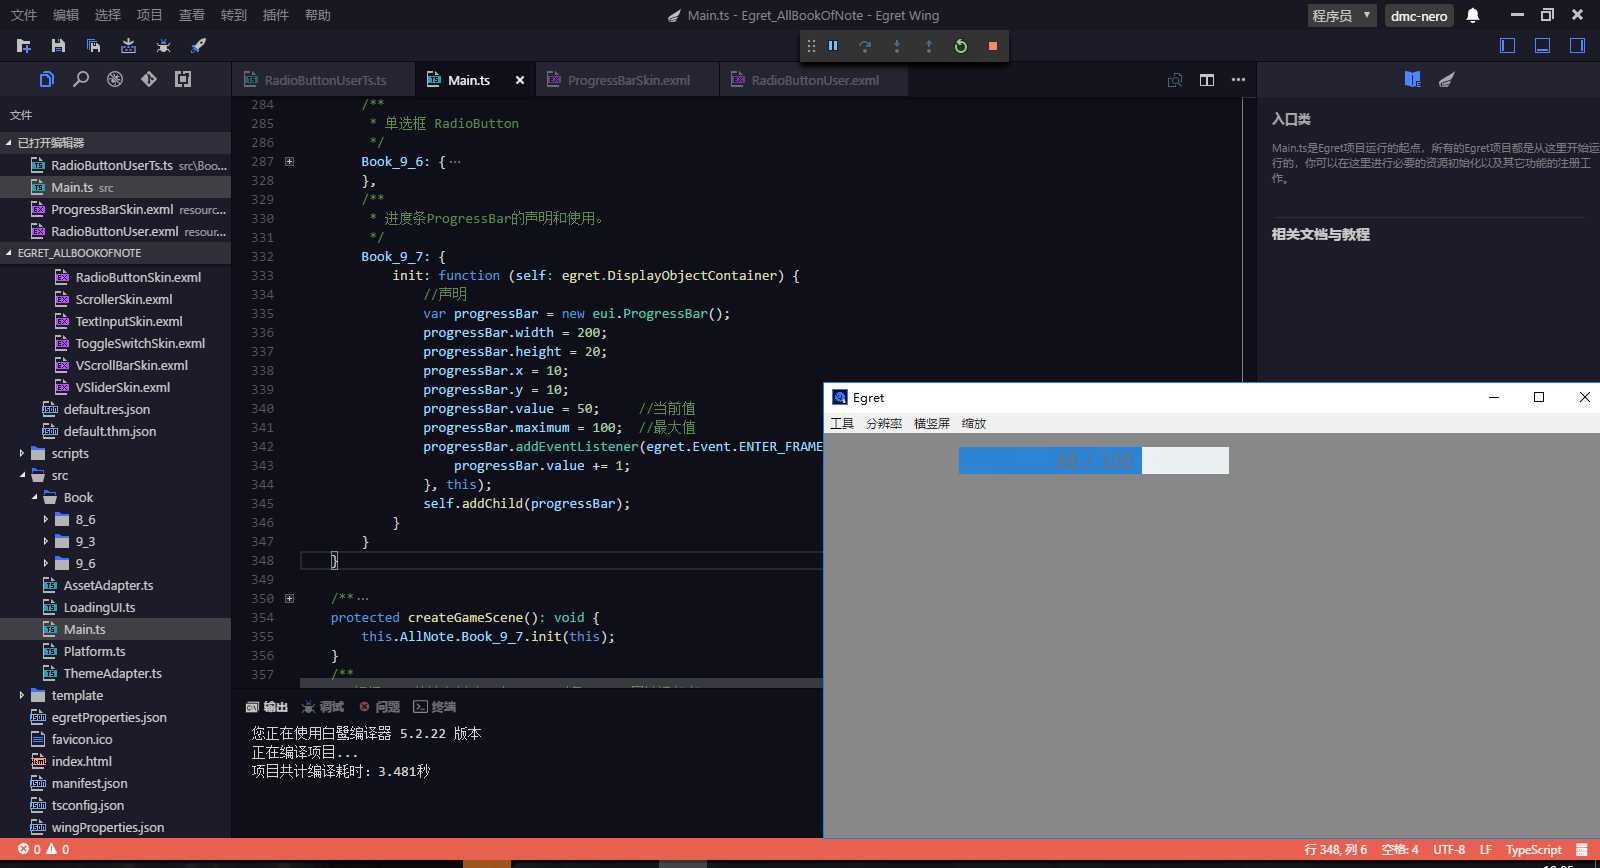Screen dimensions: 1600x868
Task: Split the editor with split icon
Action: pos(1207,80)
